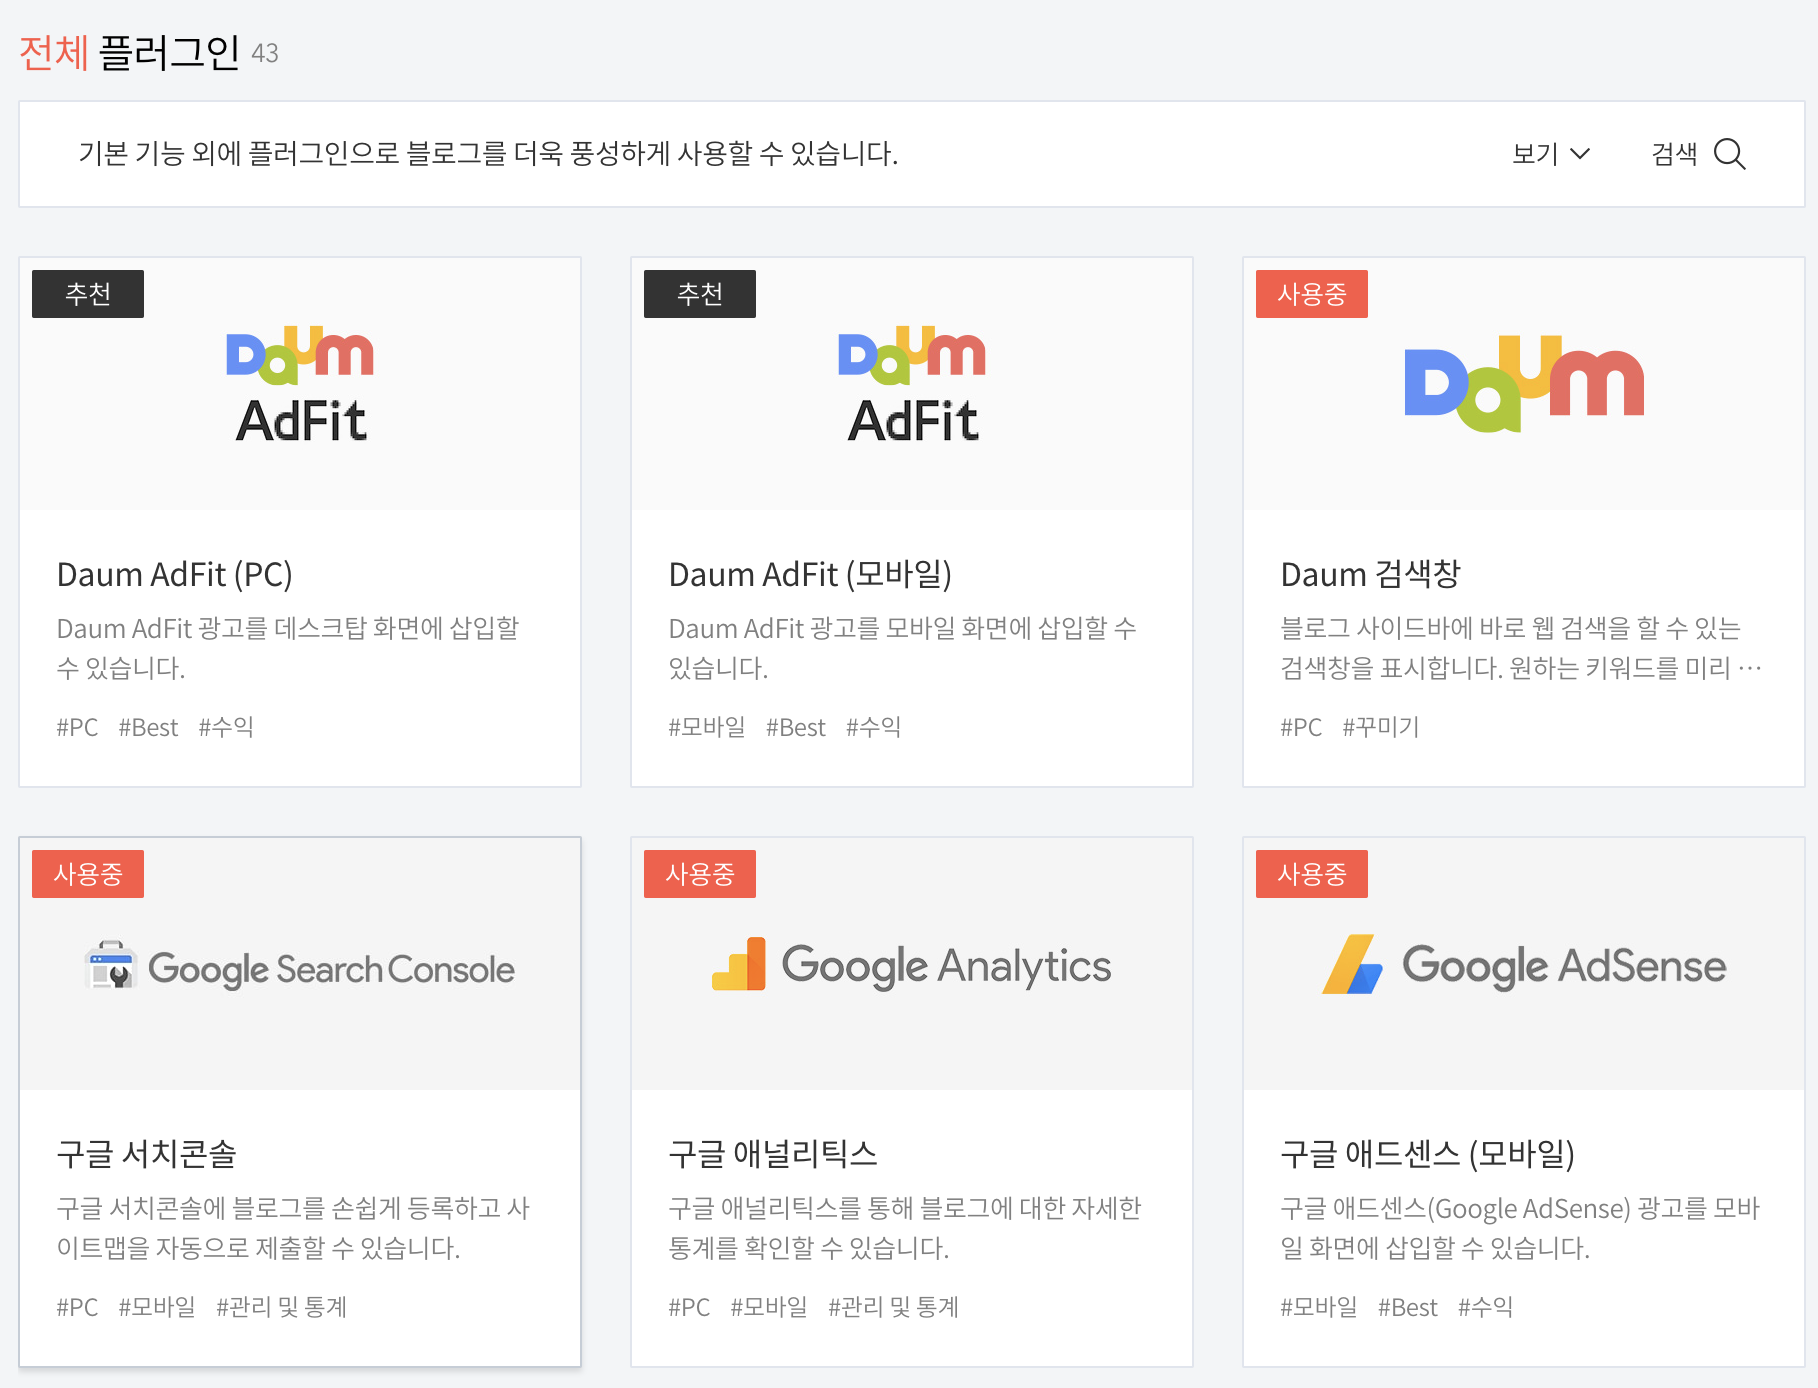The width and height of the screenshot is (1818, 1388).
Task: Click the plugin count number 43
Action: [x=265, y=53]
